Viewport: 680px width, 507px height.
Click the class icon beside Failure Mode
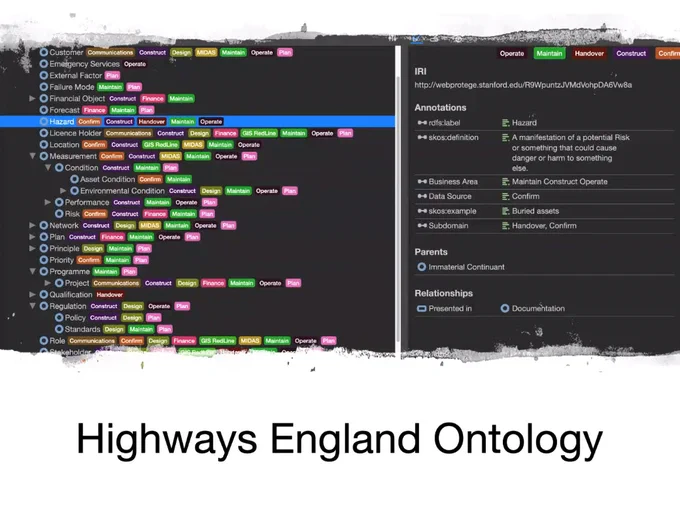(44, 87)
